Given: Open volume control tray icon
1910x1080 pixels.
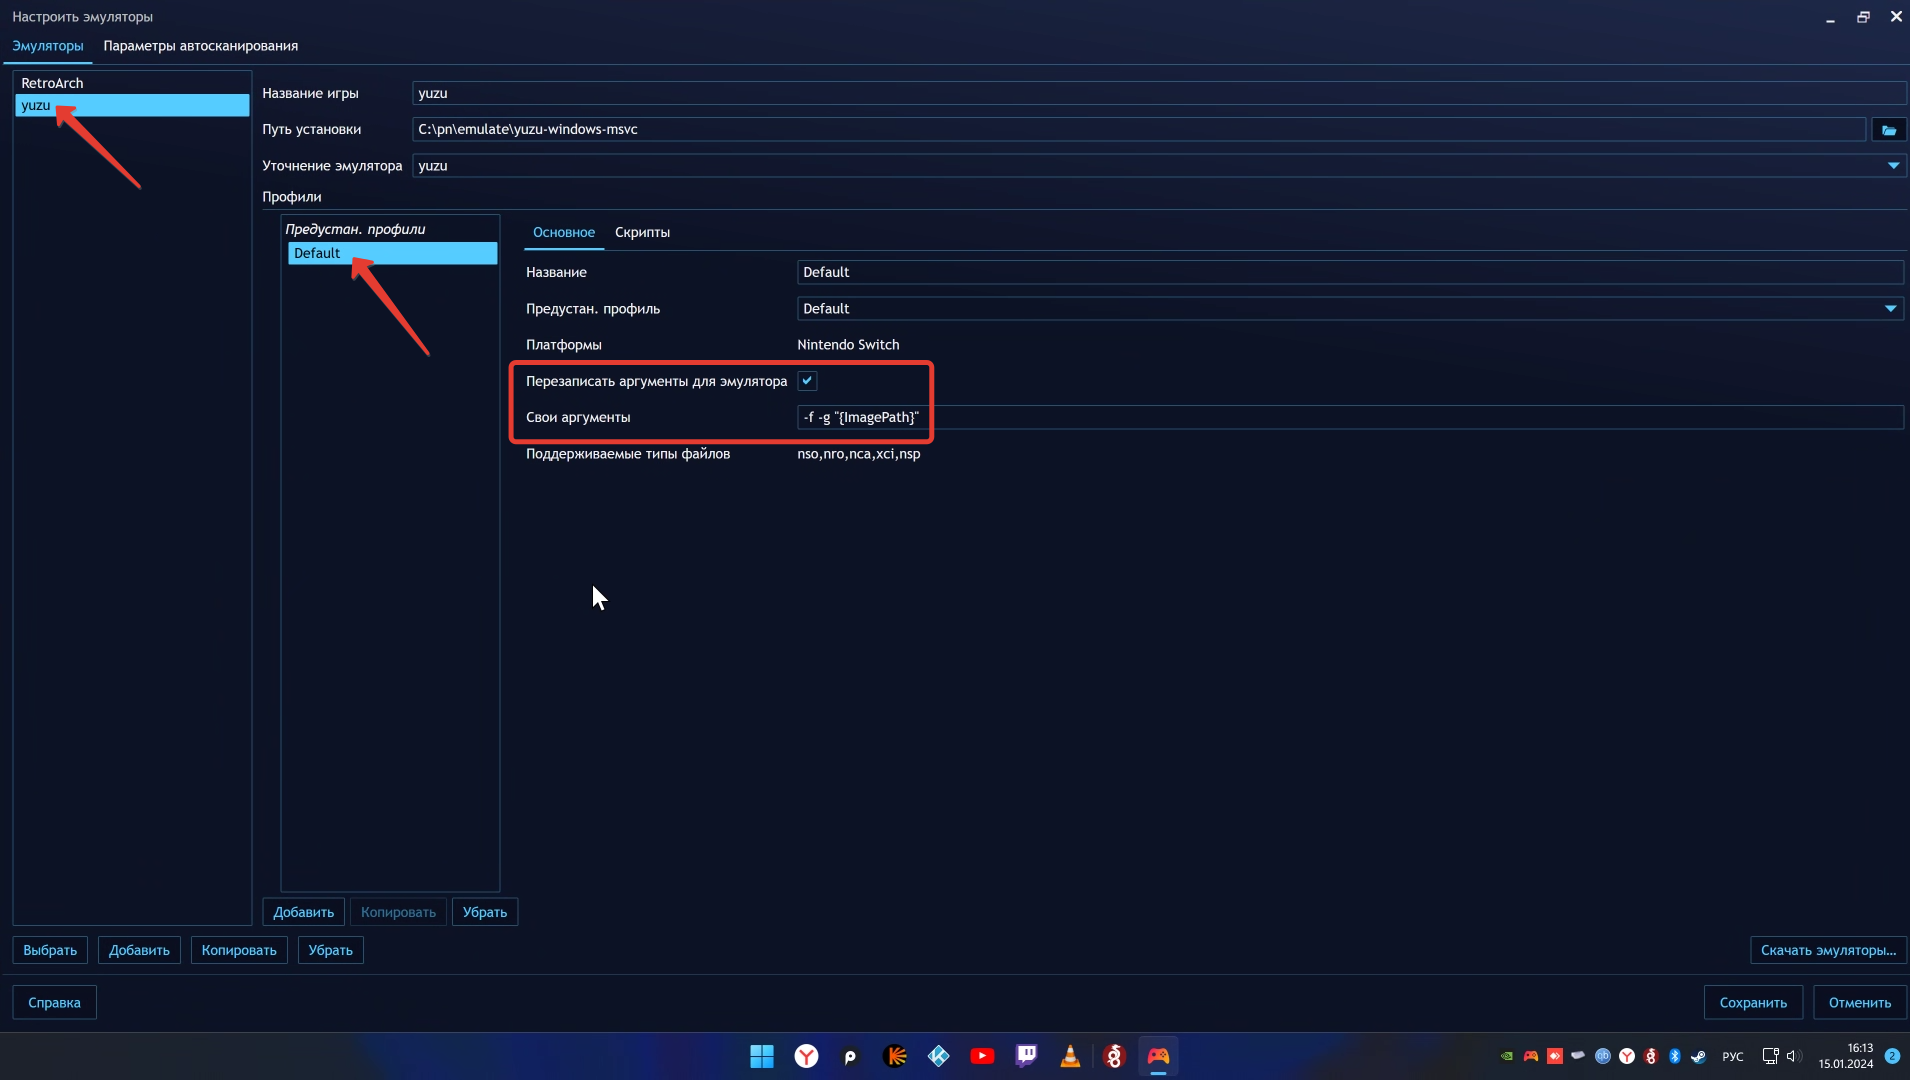Looking at the screenshot, I should click(x=1793, y=1056).
